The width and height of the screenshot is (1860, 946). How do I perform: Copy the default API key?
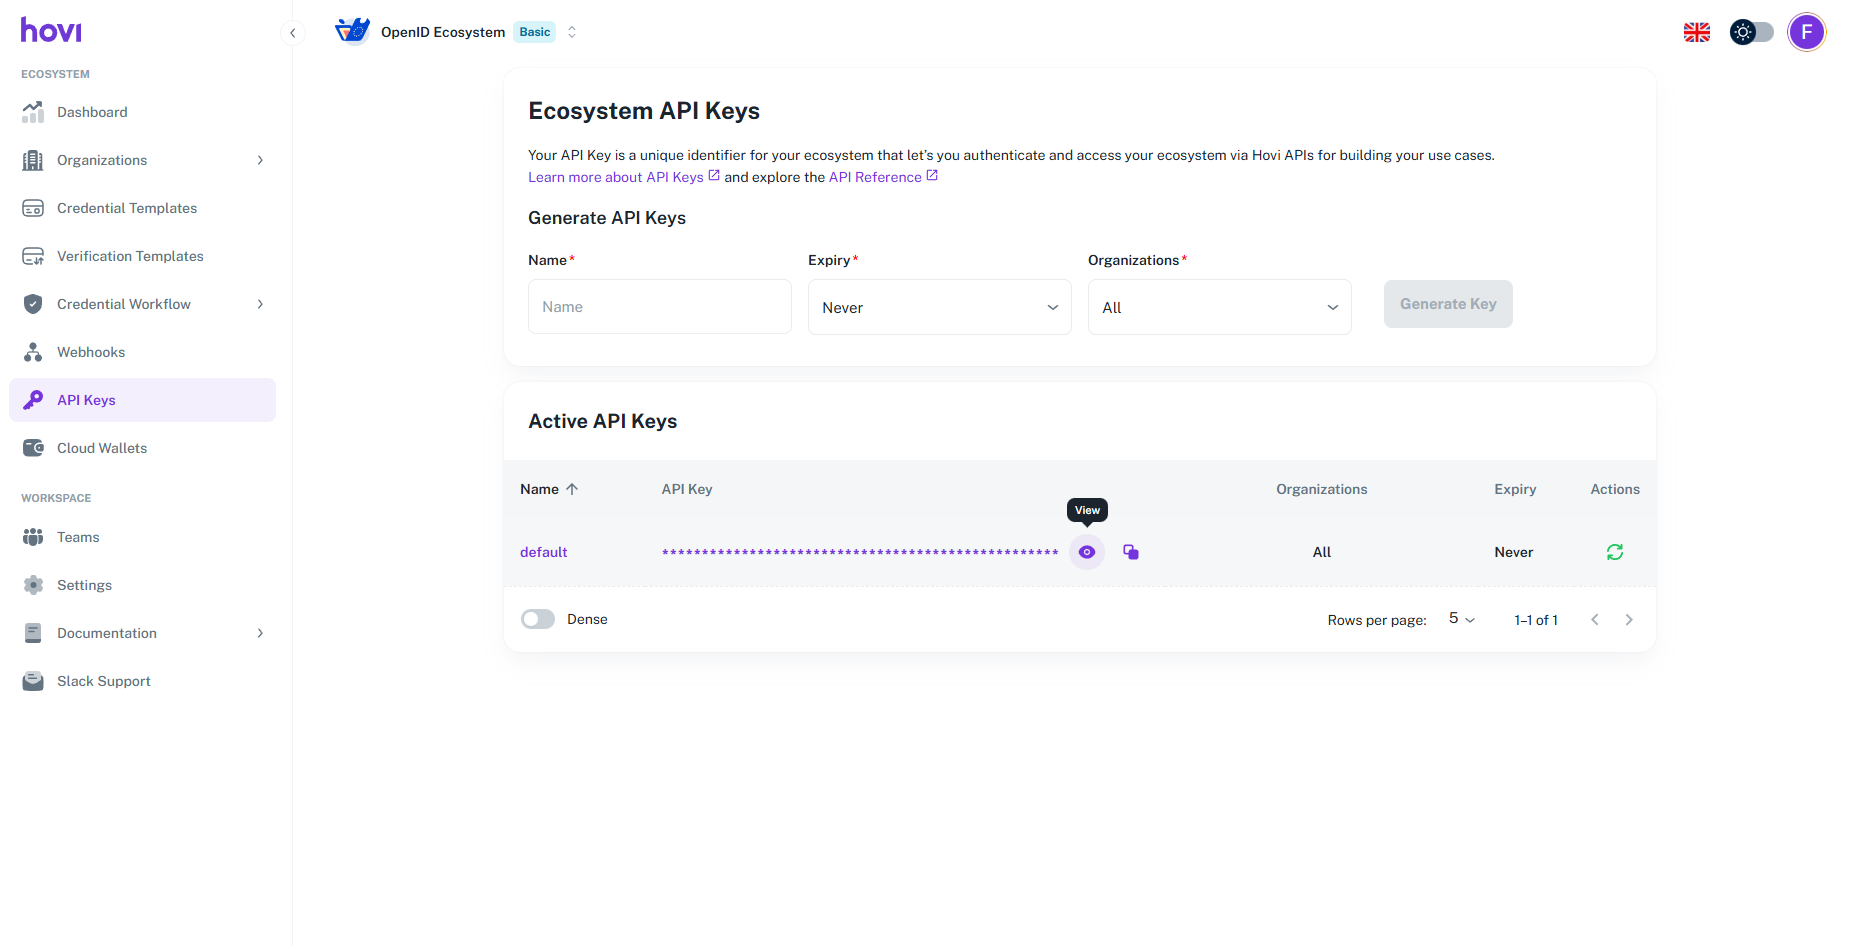coord(1131,552)
